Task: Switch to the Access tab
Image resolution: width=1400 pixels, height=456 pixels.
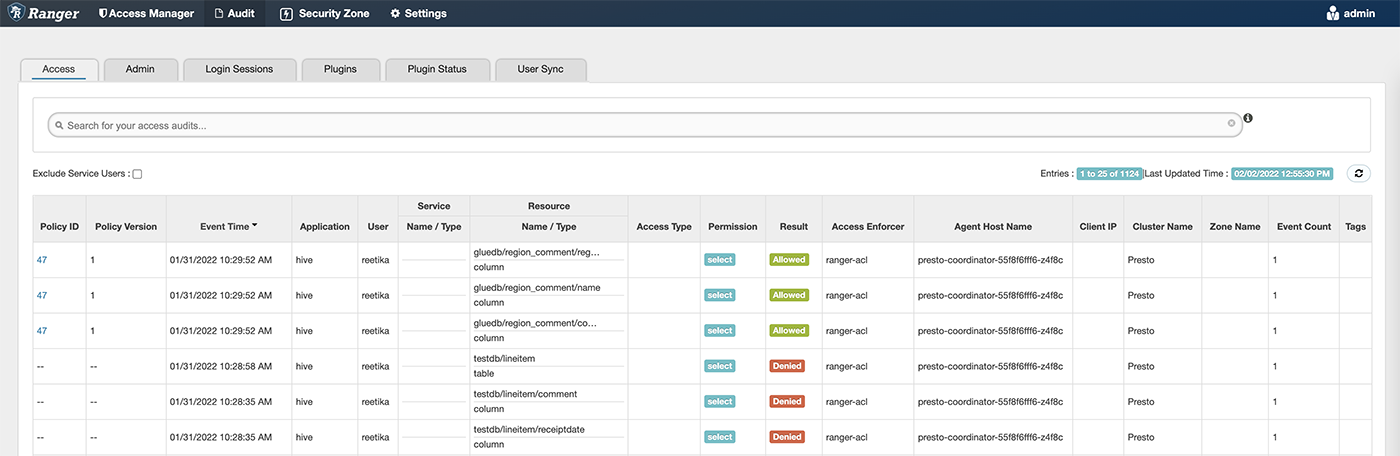Action: [x=59, y=69]
